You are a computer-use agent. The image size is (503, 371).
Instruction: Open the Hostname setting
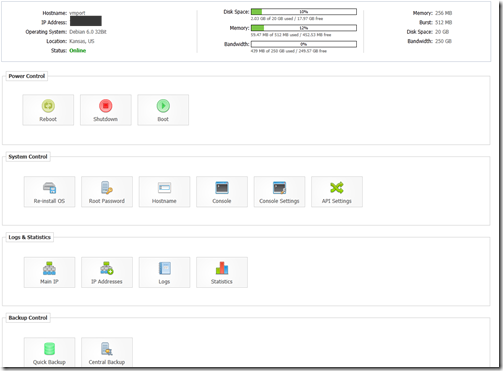point(164,192)
